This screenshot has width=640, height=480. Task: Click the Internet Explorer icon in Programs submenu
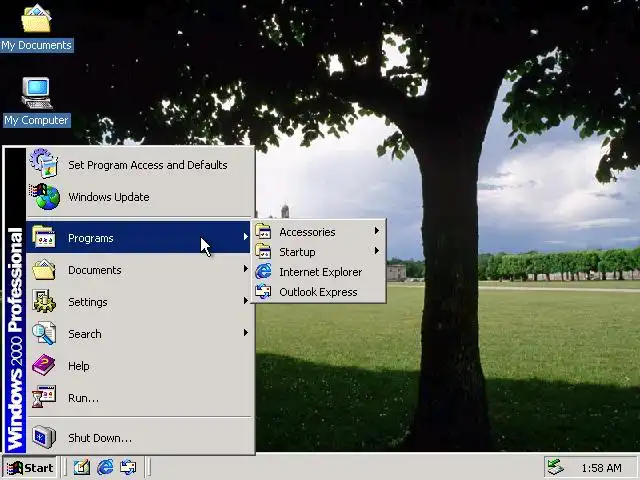(263, 271)
